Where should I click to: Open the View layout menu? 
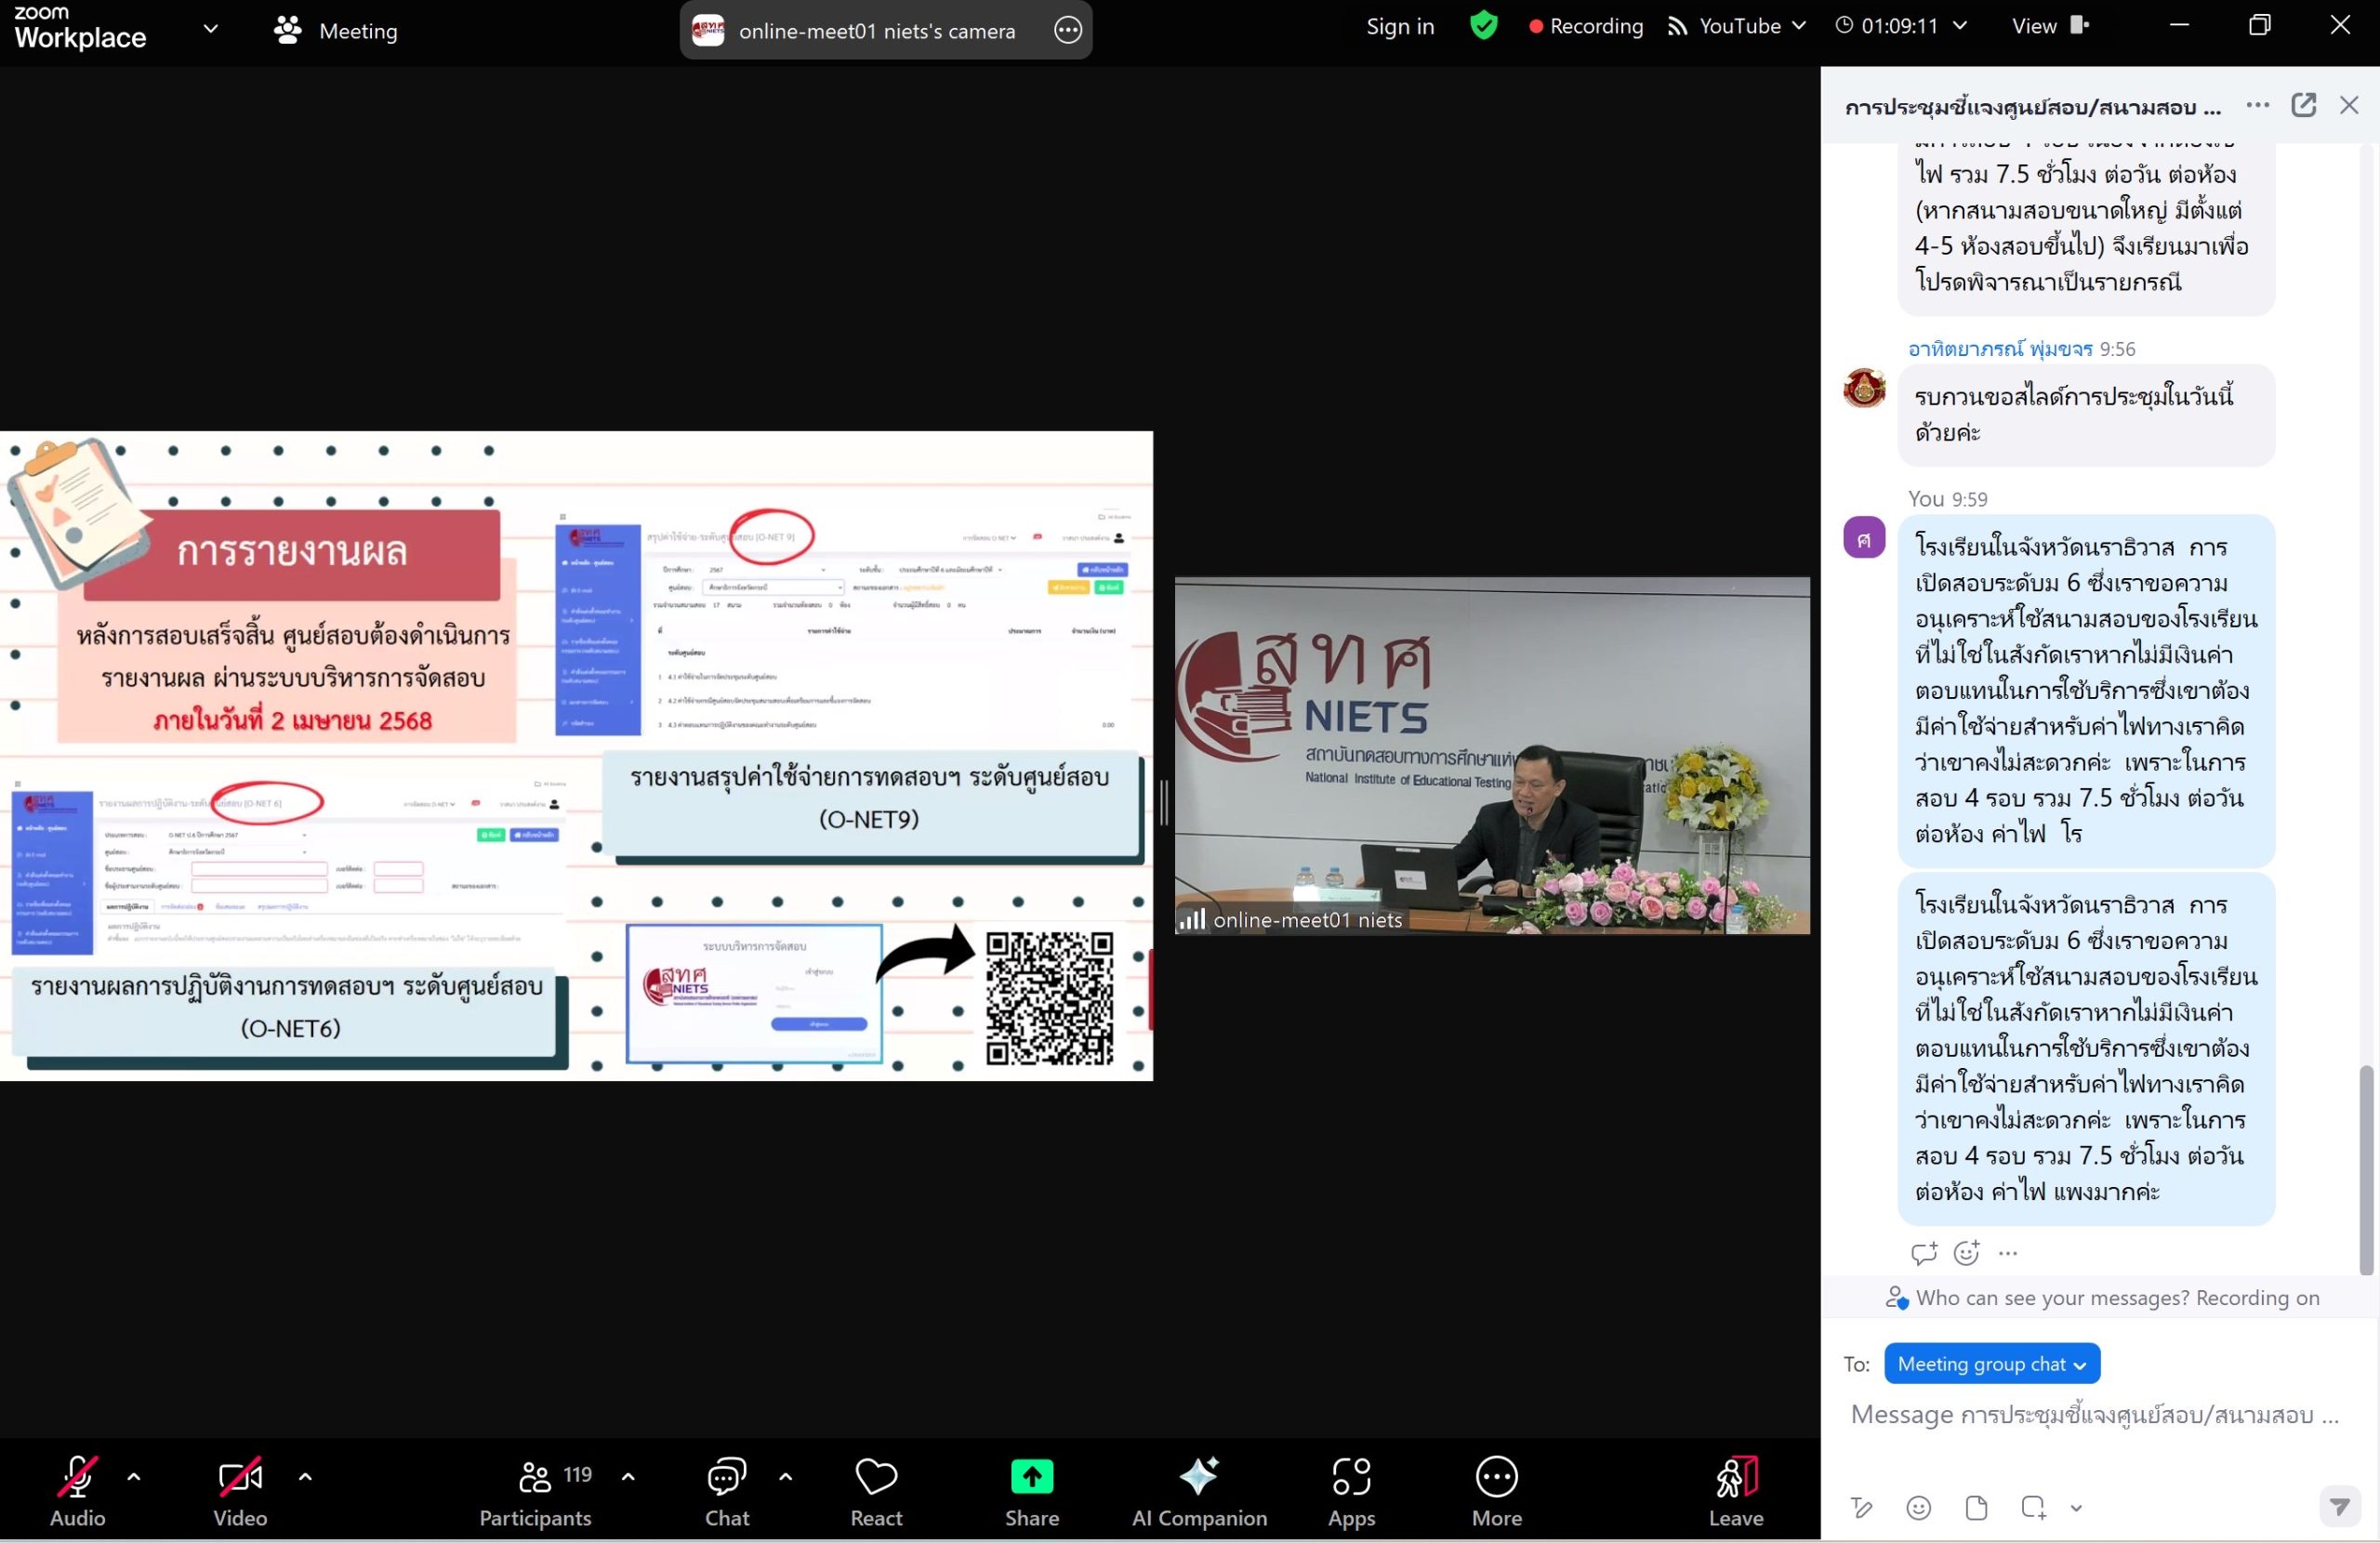[2050, 26]
